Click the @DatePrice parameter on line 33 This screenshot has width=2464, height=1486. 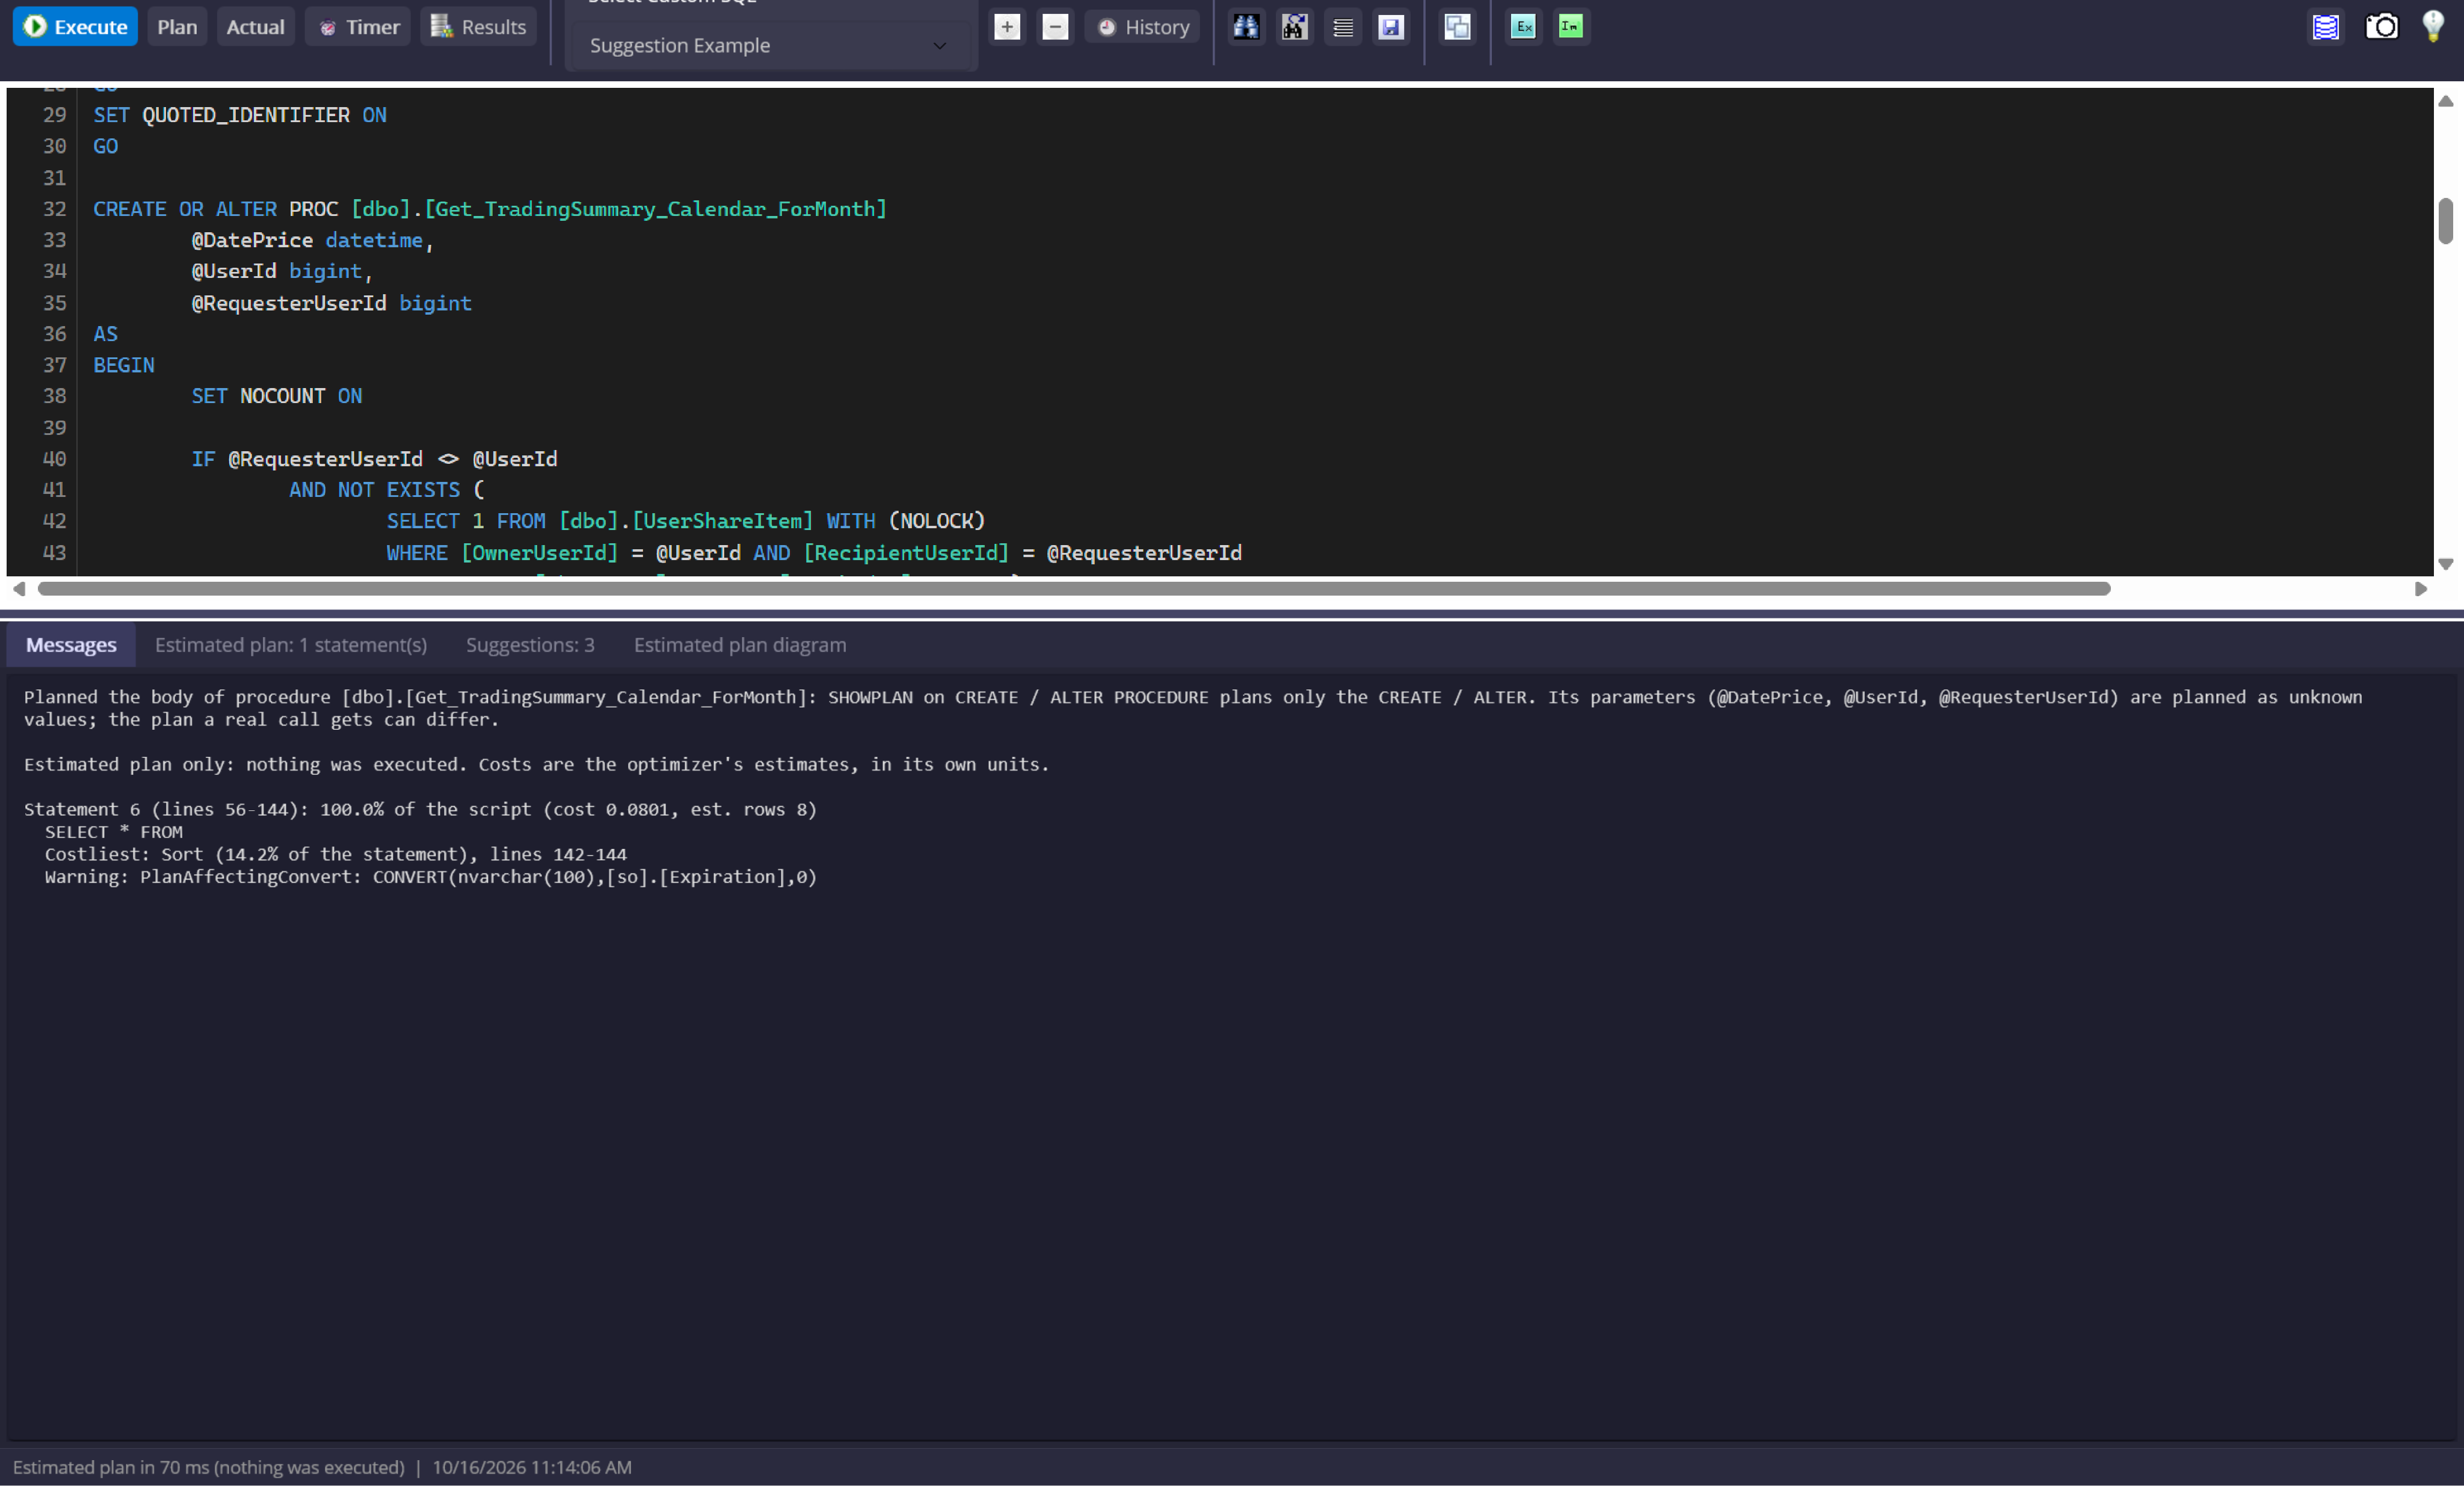252,240
